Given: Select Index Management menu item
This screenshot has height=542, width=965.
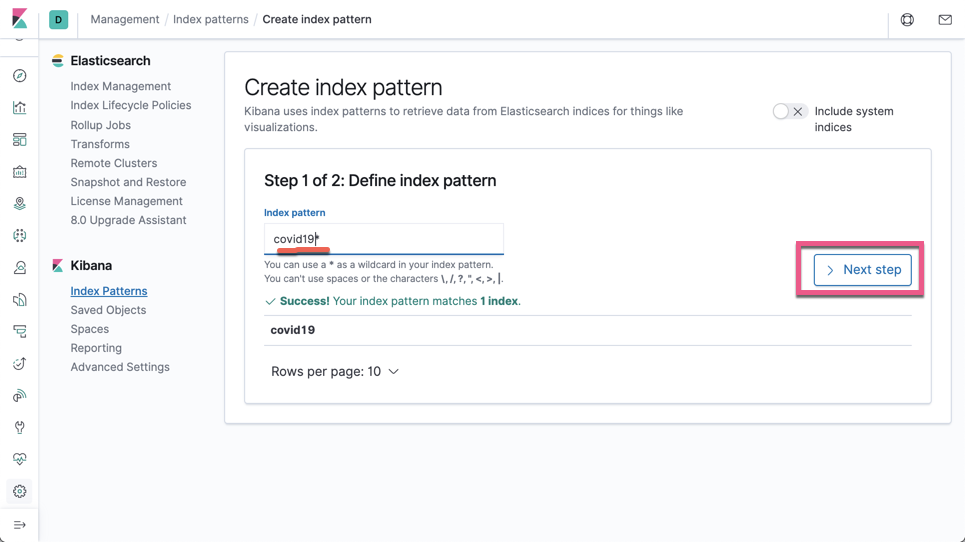Looking at the screenshot, I should (121, 86).
